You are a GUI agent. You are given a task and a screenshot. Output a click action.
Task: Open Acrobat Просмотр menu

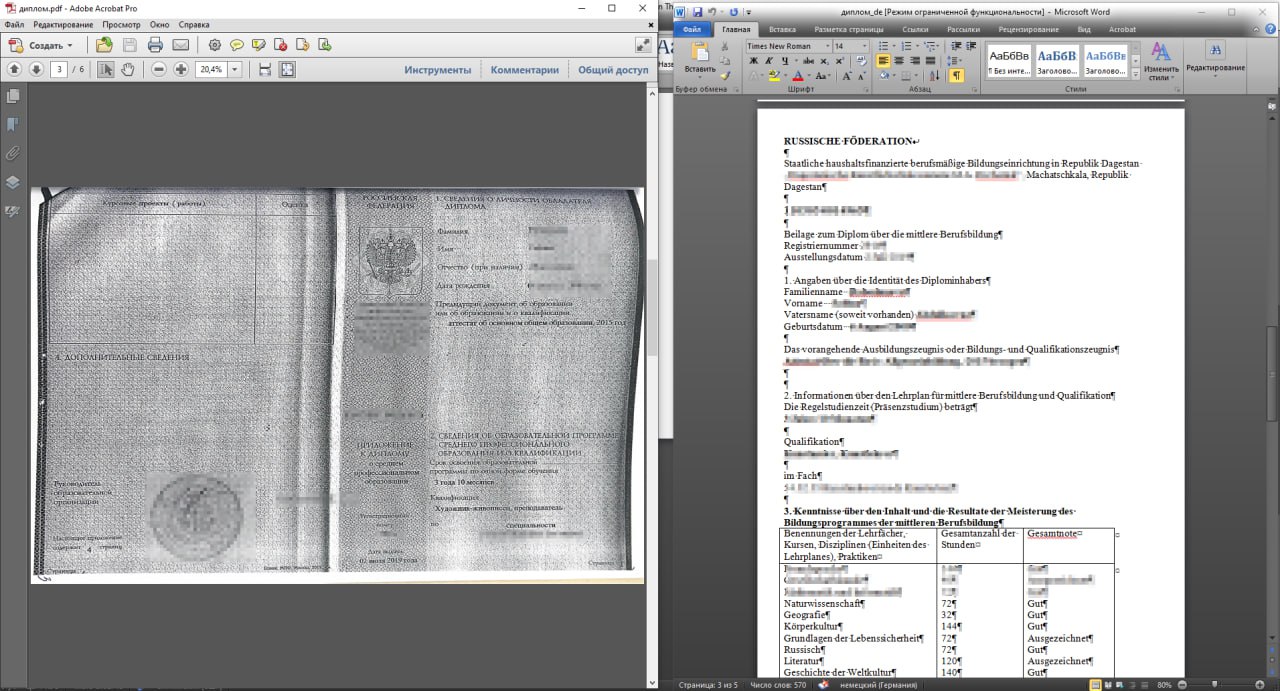tap(121, 24)
